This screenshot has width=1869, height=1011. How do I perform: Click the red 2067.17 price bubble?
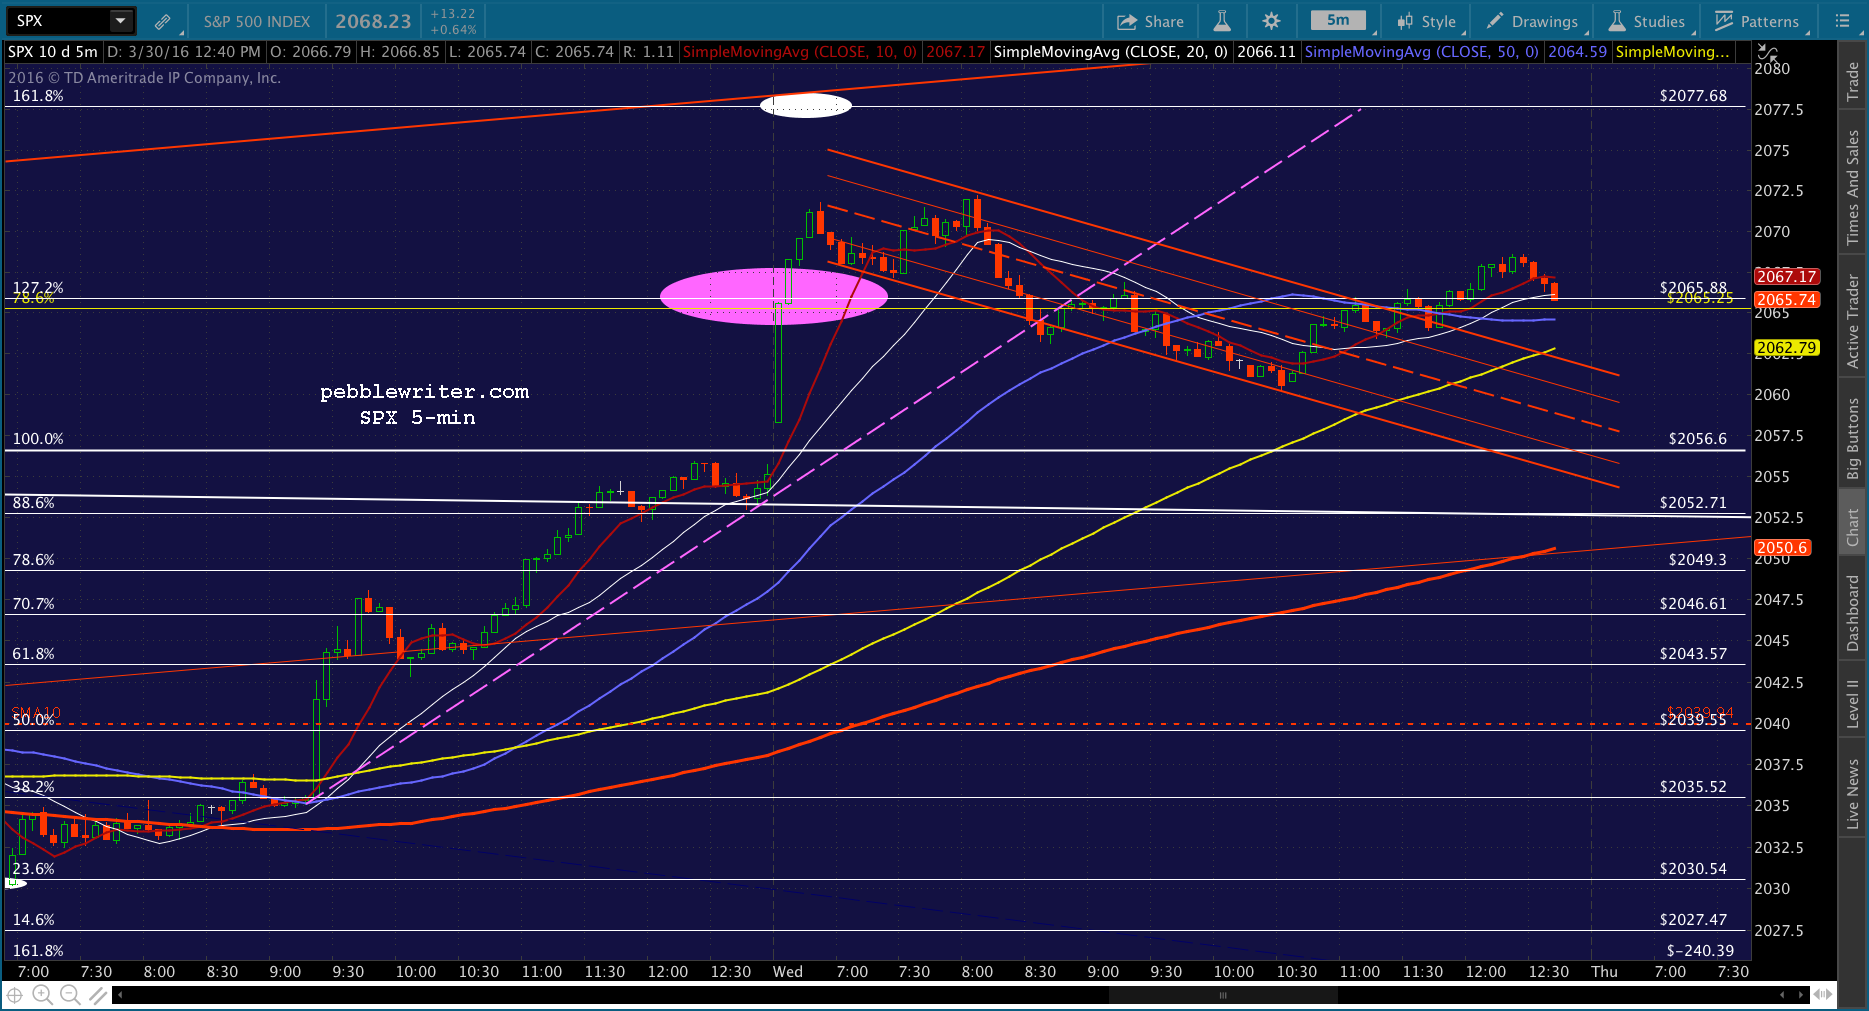click(1786, 276)
